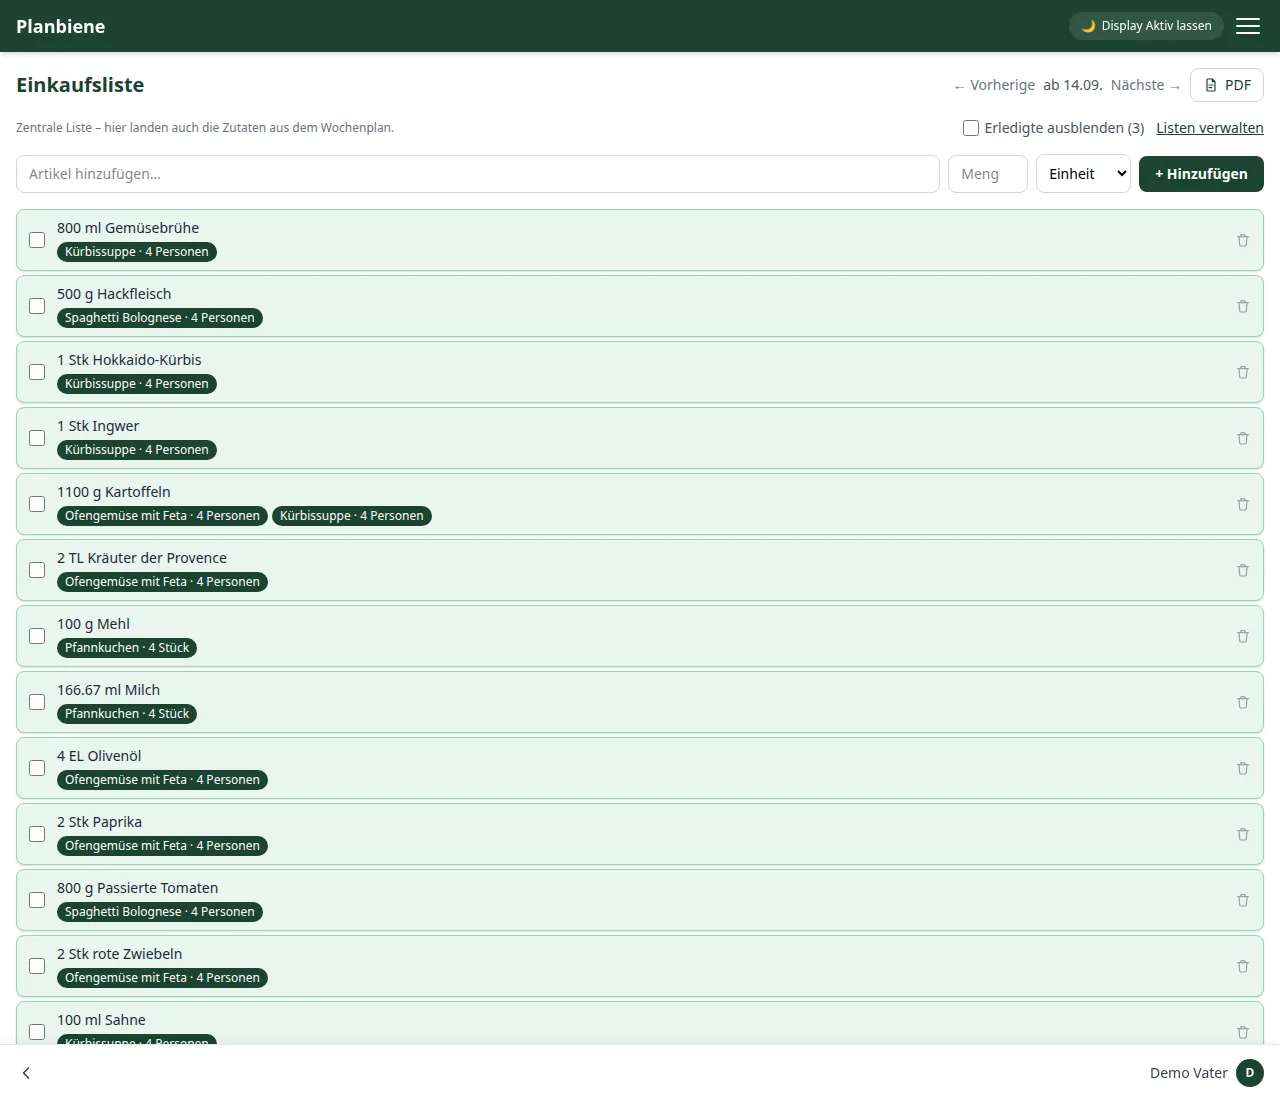Go to Nächste week
The height and width of the screenshot is (1100, 1280).
[1146, 85]
